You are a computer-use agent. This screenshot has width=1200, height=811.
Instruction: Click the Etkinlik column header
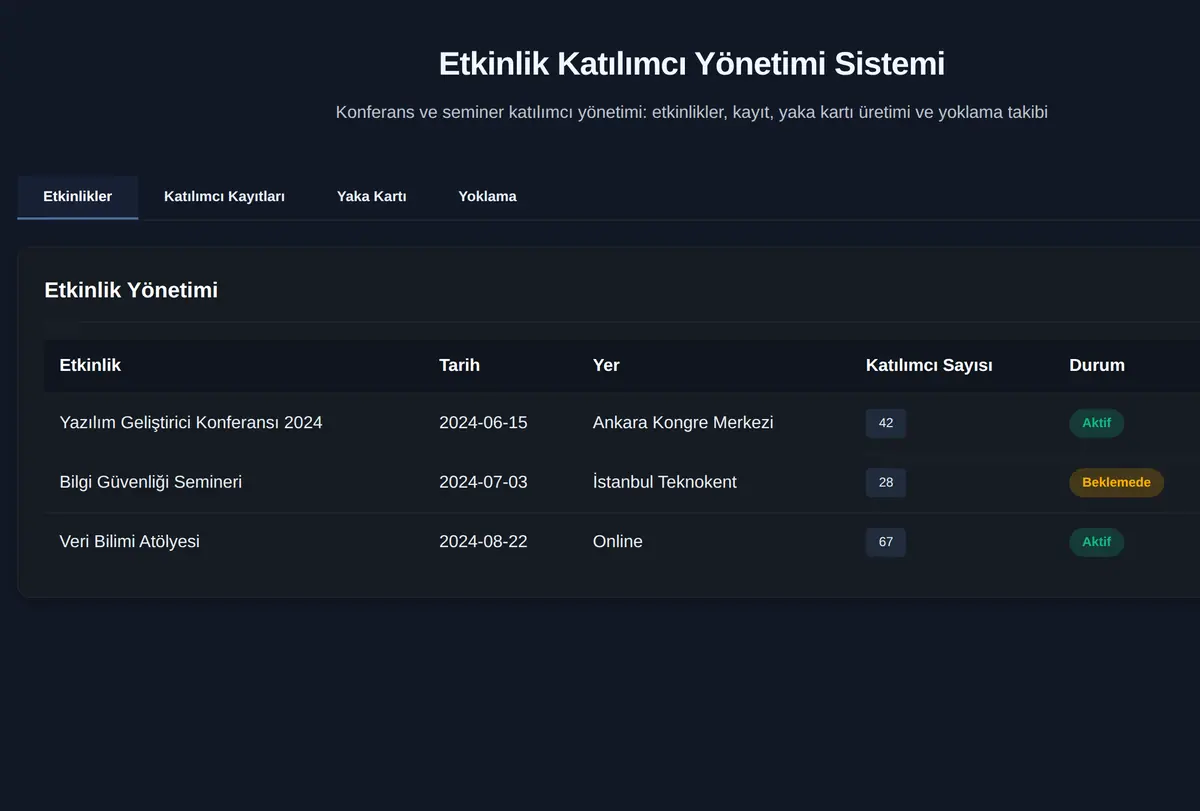pos(90,365)
